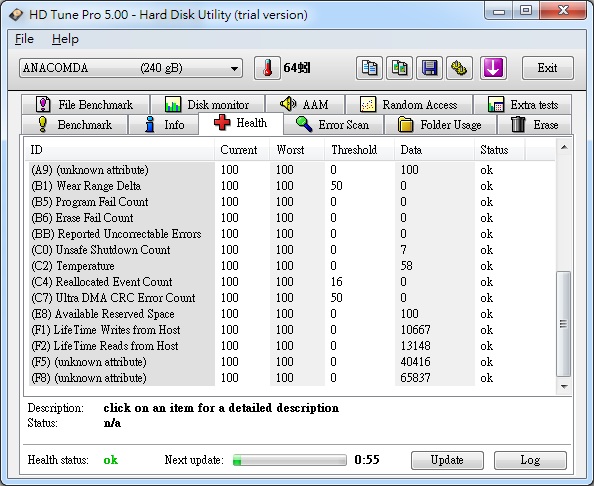Click the Next update progress bar
594x486 pixels.
coord(290,460)
